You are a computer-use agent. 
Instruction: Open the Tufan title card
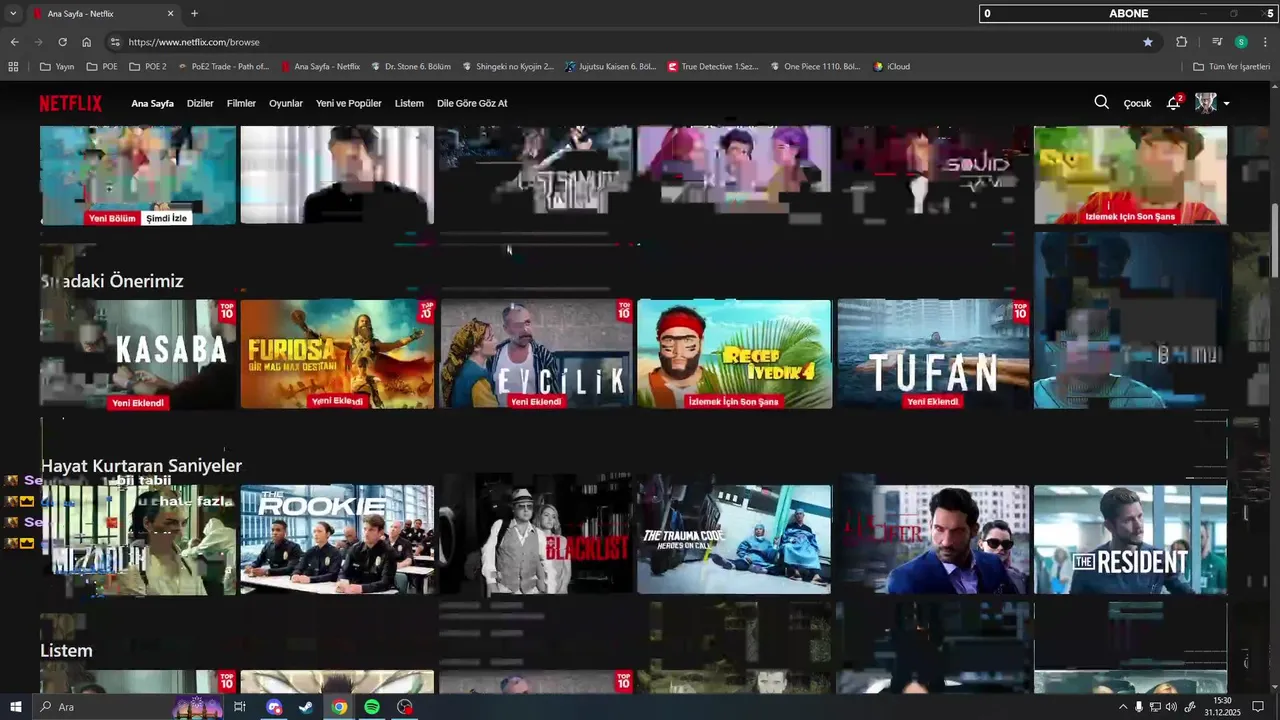click(x=933, y=354)
